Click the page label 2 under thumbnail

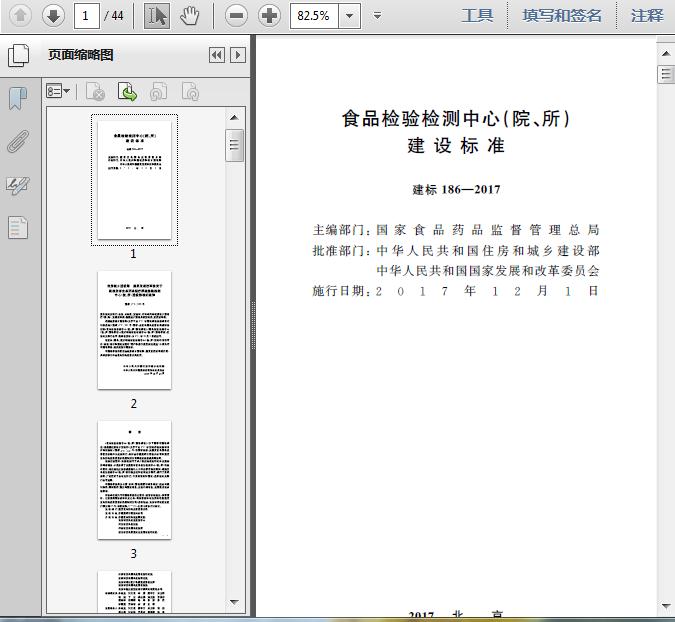tap(134, 404)
